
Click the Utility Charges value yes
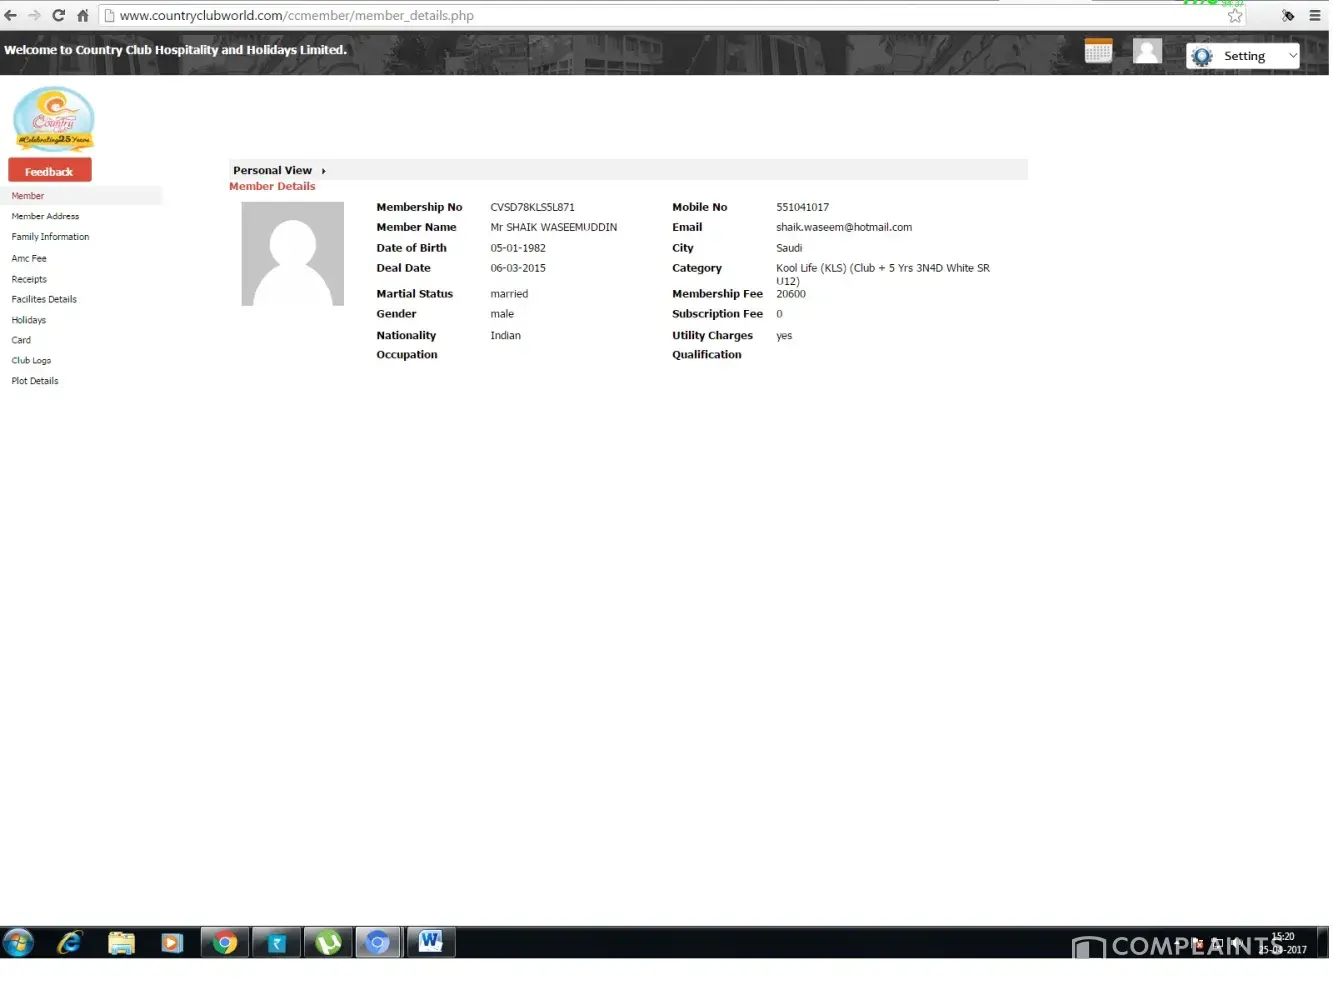point(784,336)
